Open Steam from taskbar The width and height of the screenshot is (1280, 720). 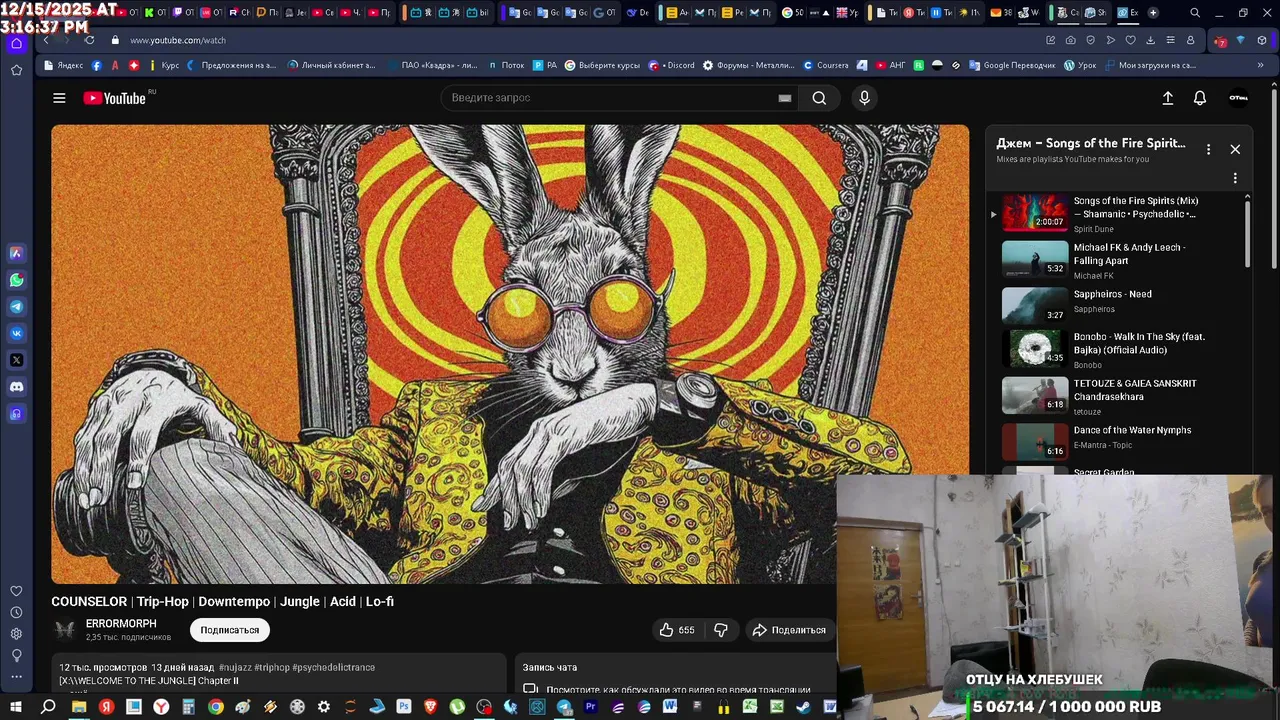[803, 707]
